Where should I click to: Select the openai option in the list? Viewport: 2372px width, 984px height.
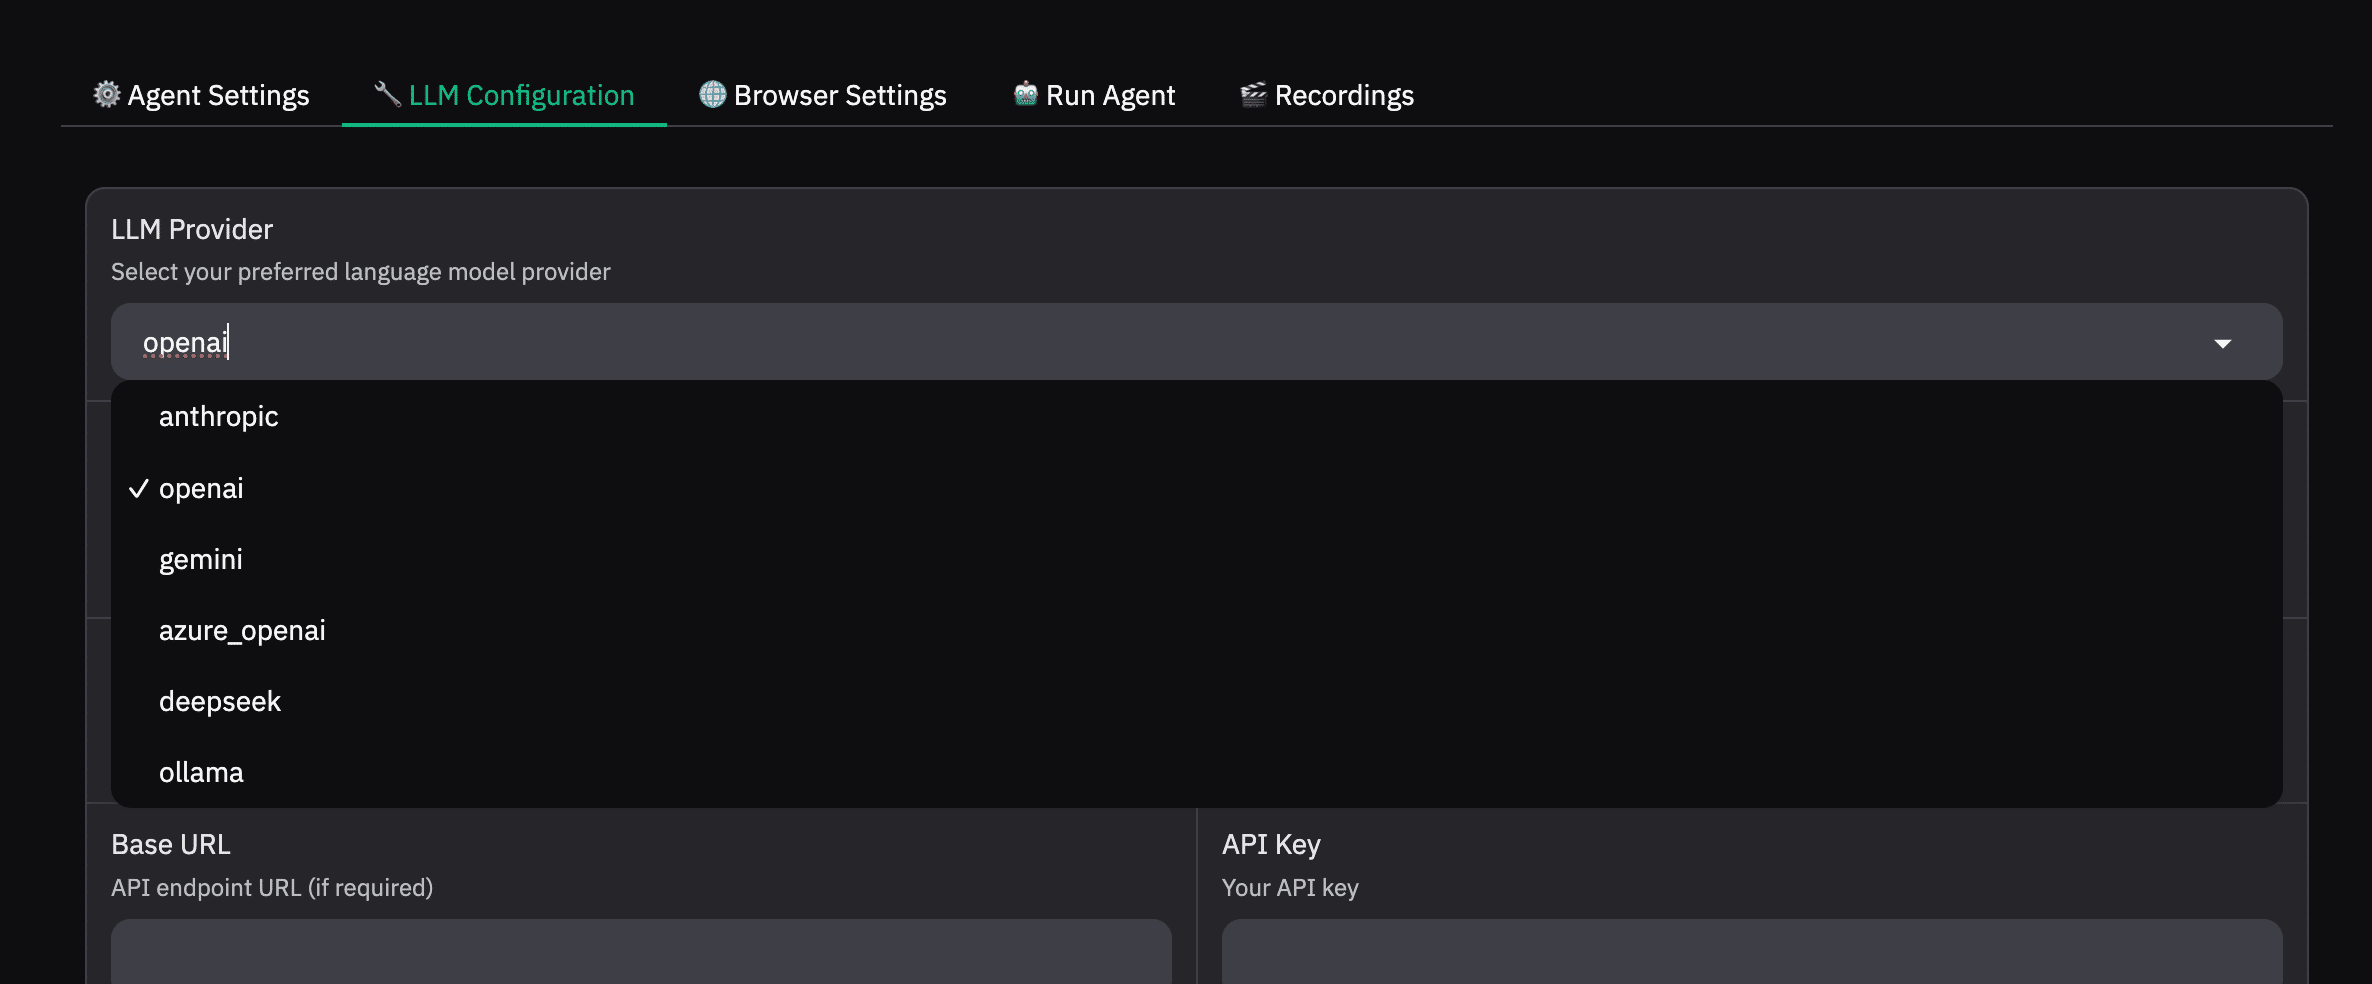(201, 489)
